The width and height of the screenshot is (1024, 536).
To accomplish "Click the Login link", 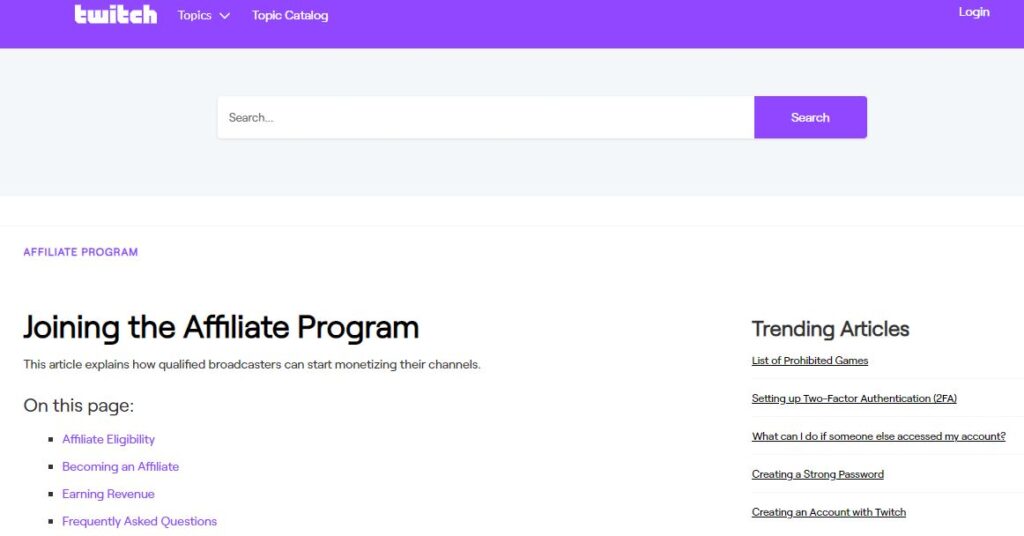I will pos(974,12).
